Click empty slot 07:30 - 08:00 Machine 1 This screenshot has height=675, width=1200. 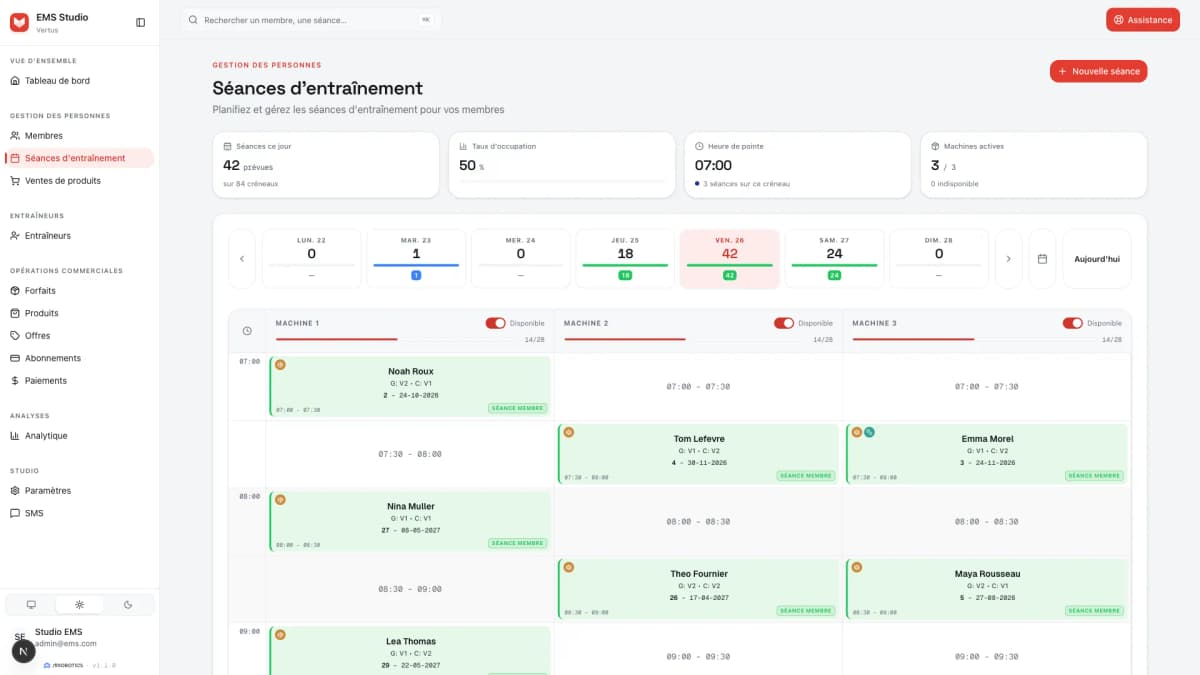pos(410,454)
